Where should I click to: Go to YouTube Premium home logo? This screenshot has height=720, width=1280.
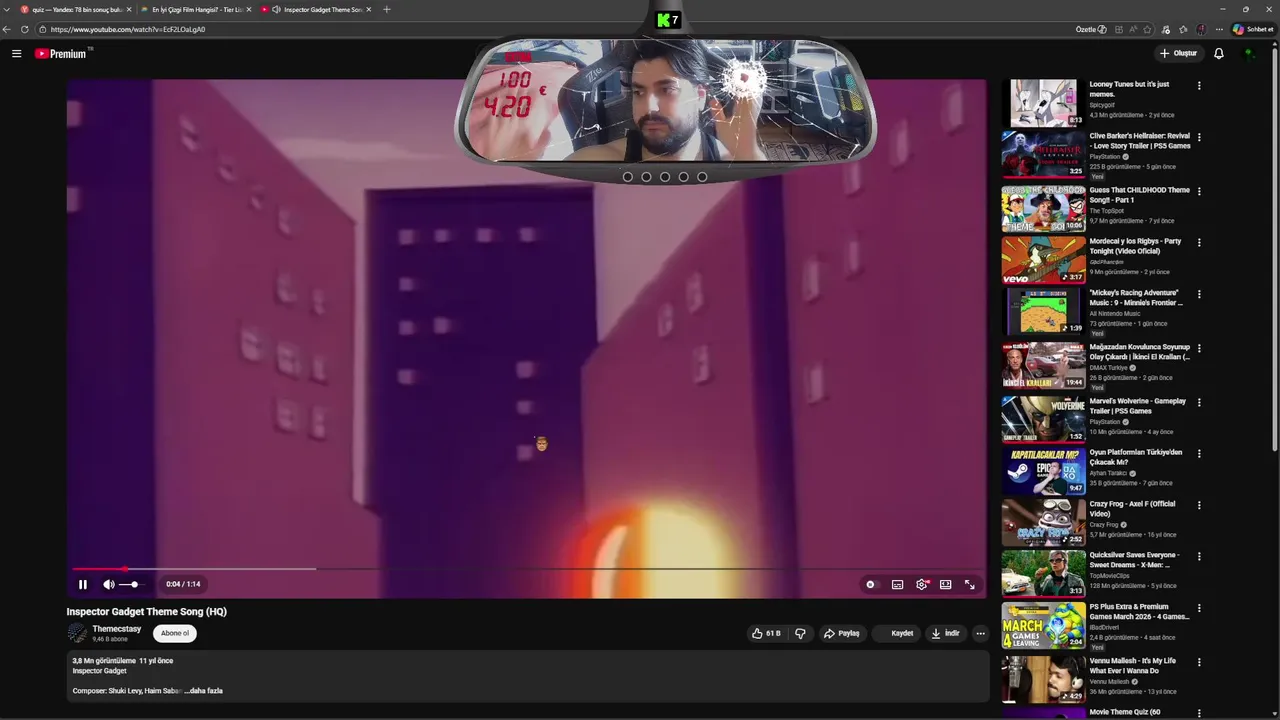point(62,54)
